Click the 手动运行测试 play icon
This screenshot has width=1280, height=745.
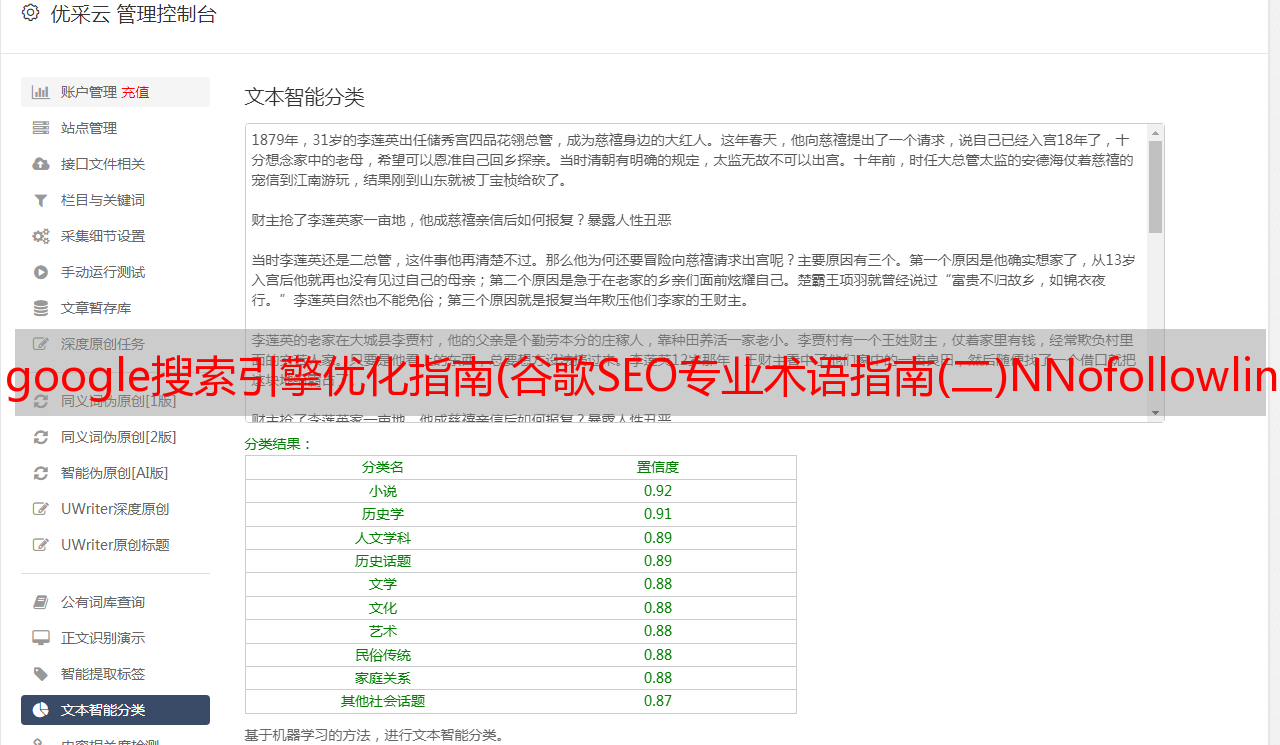pos(40,272)
